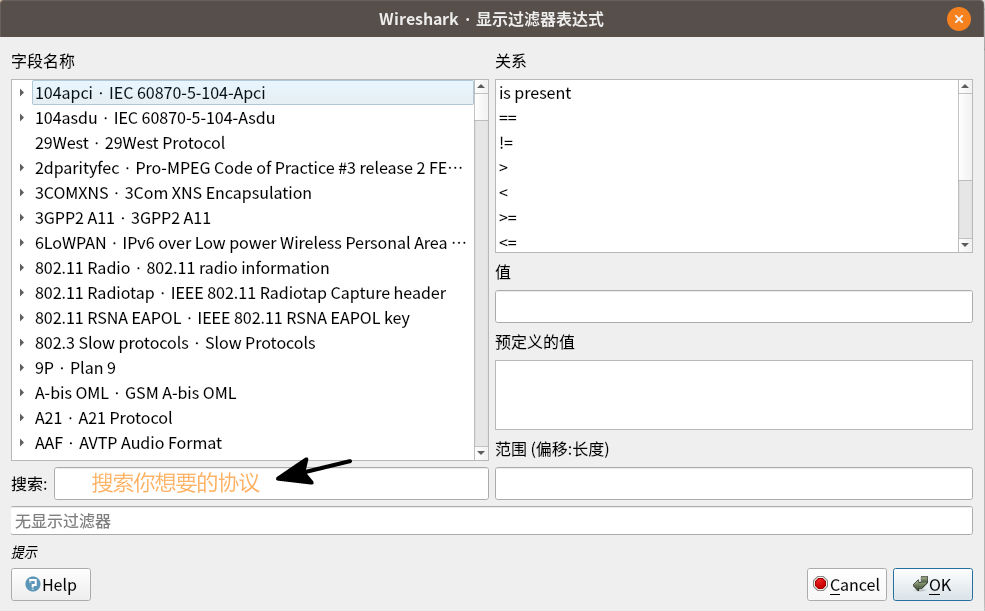
Task: Click field list scrollbar up arrow
Action: tap(481, 87)
